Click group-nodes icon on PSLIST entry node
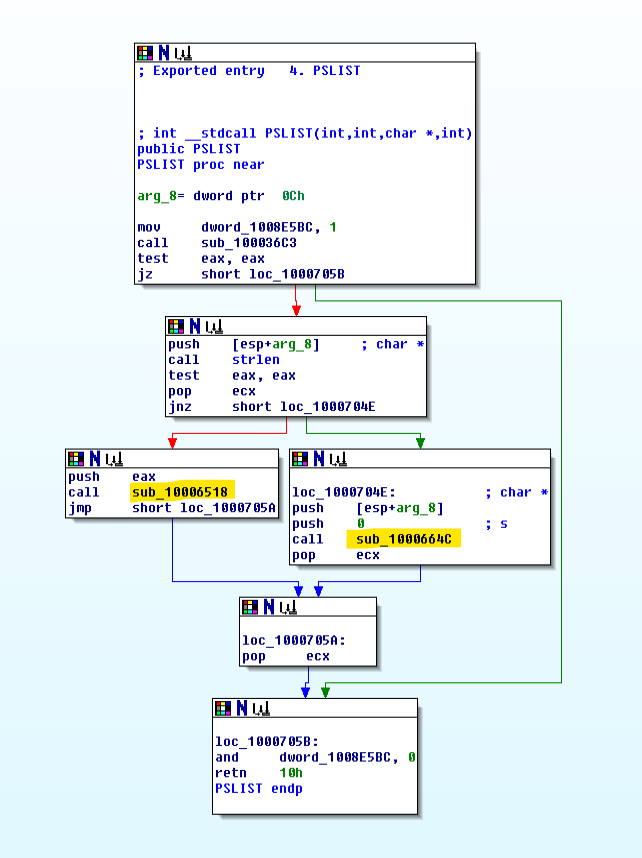This screenshot has height=858, width=642. [183, 53]
